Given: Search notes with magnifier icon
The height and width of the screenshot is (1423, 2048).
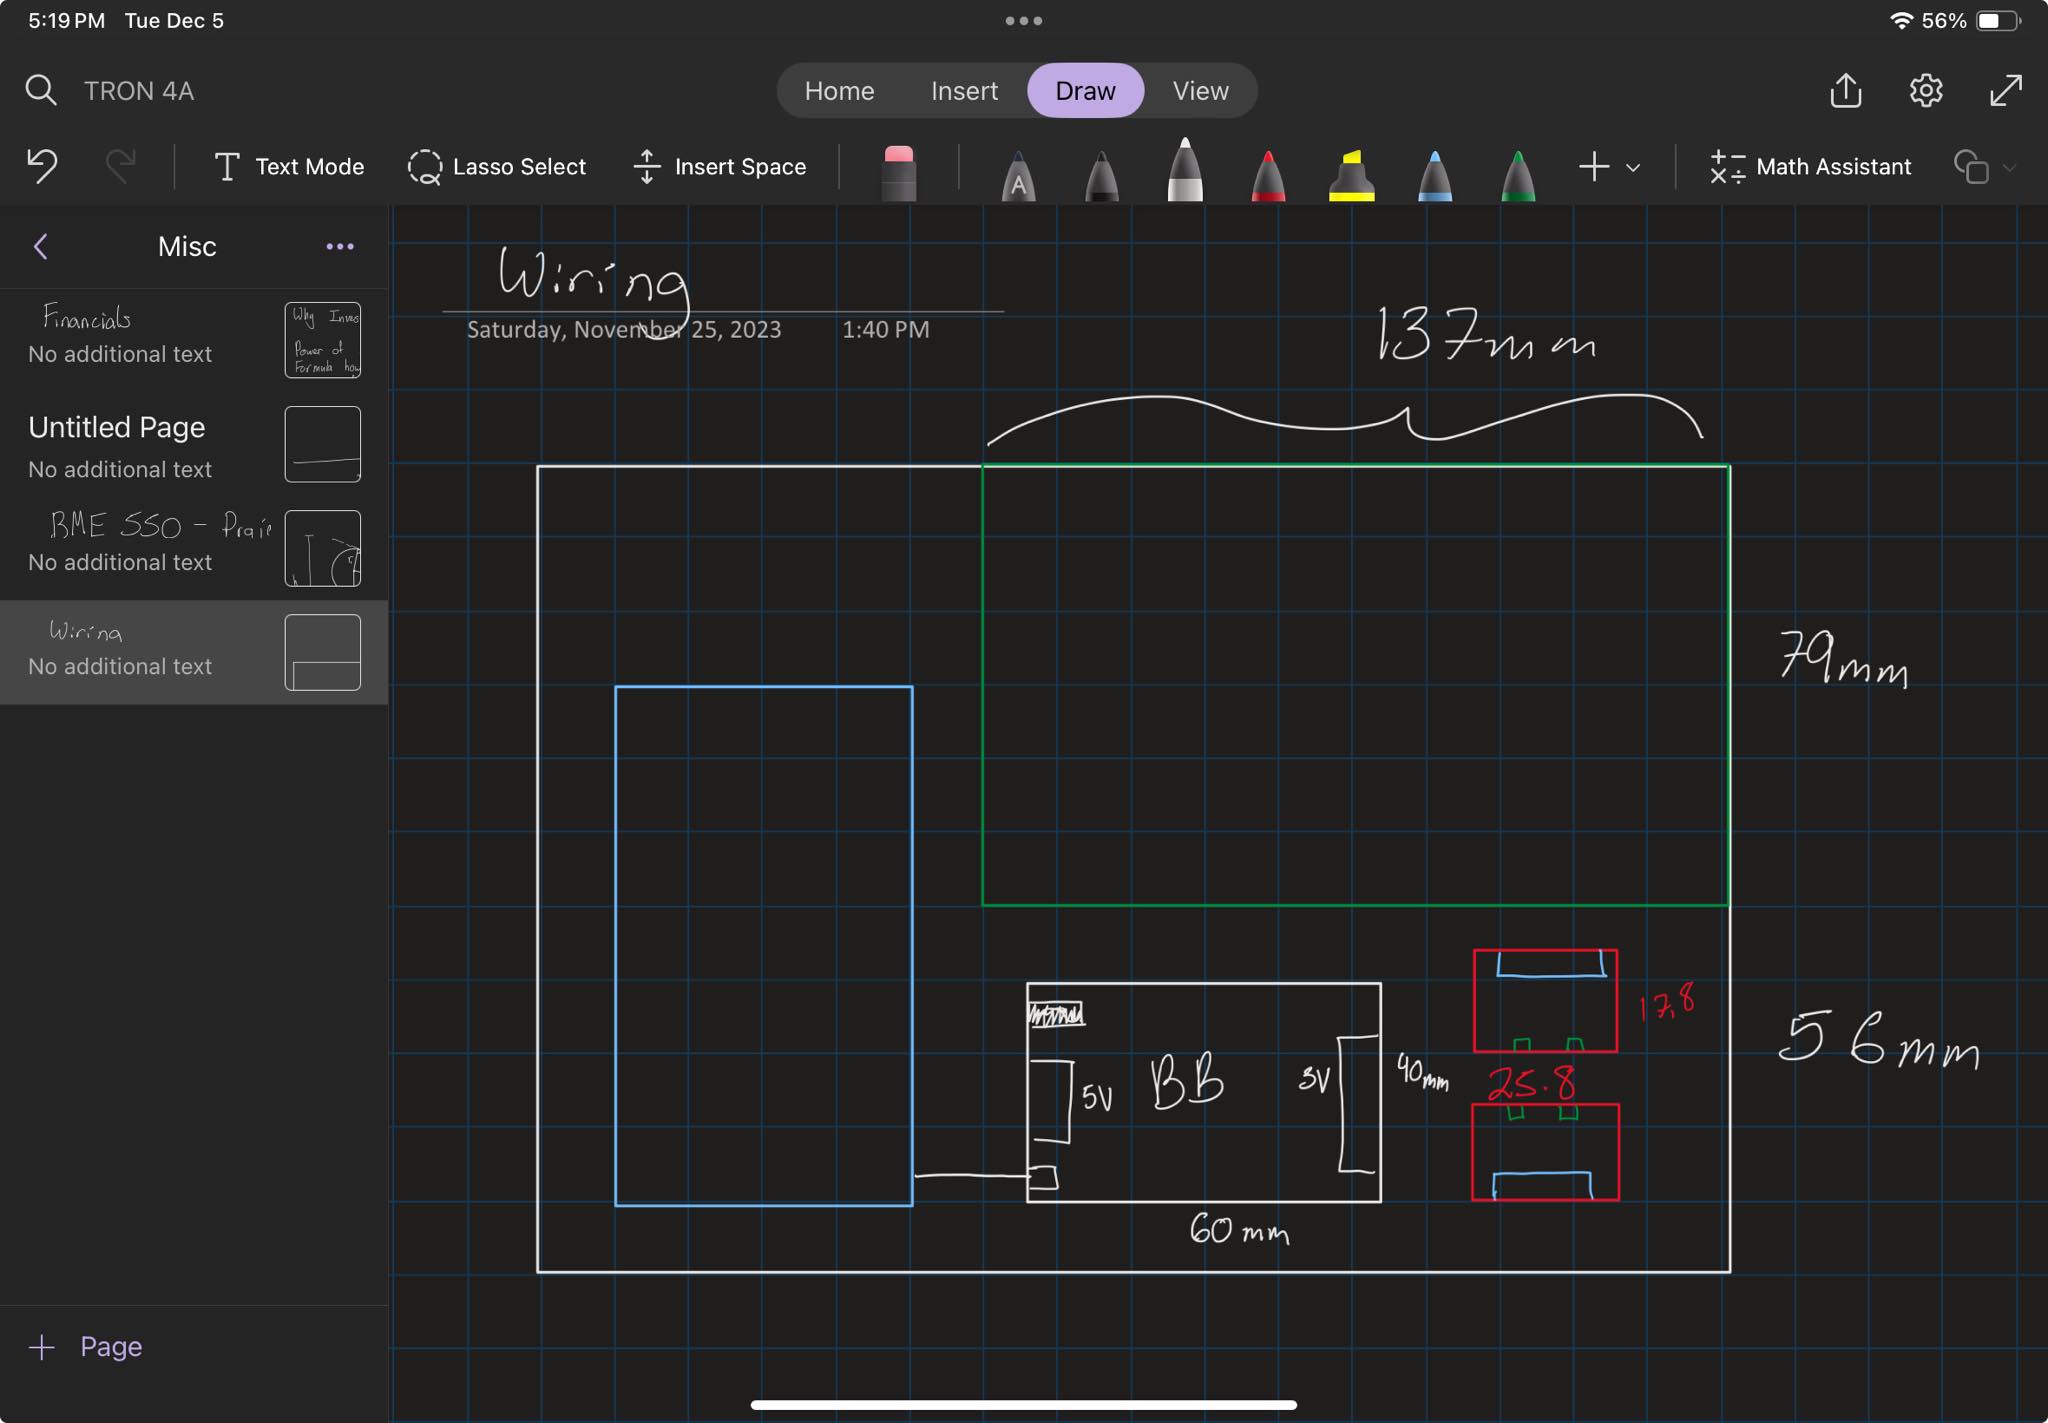Looking at the screenshot, I should (x=41, y=91).
